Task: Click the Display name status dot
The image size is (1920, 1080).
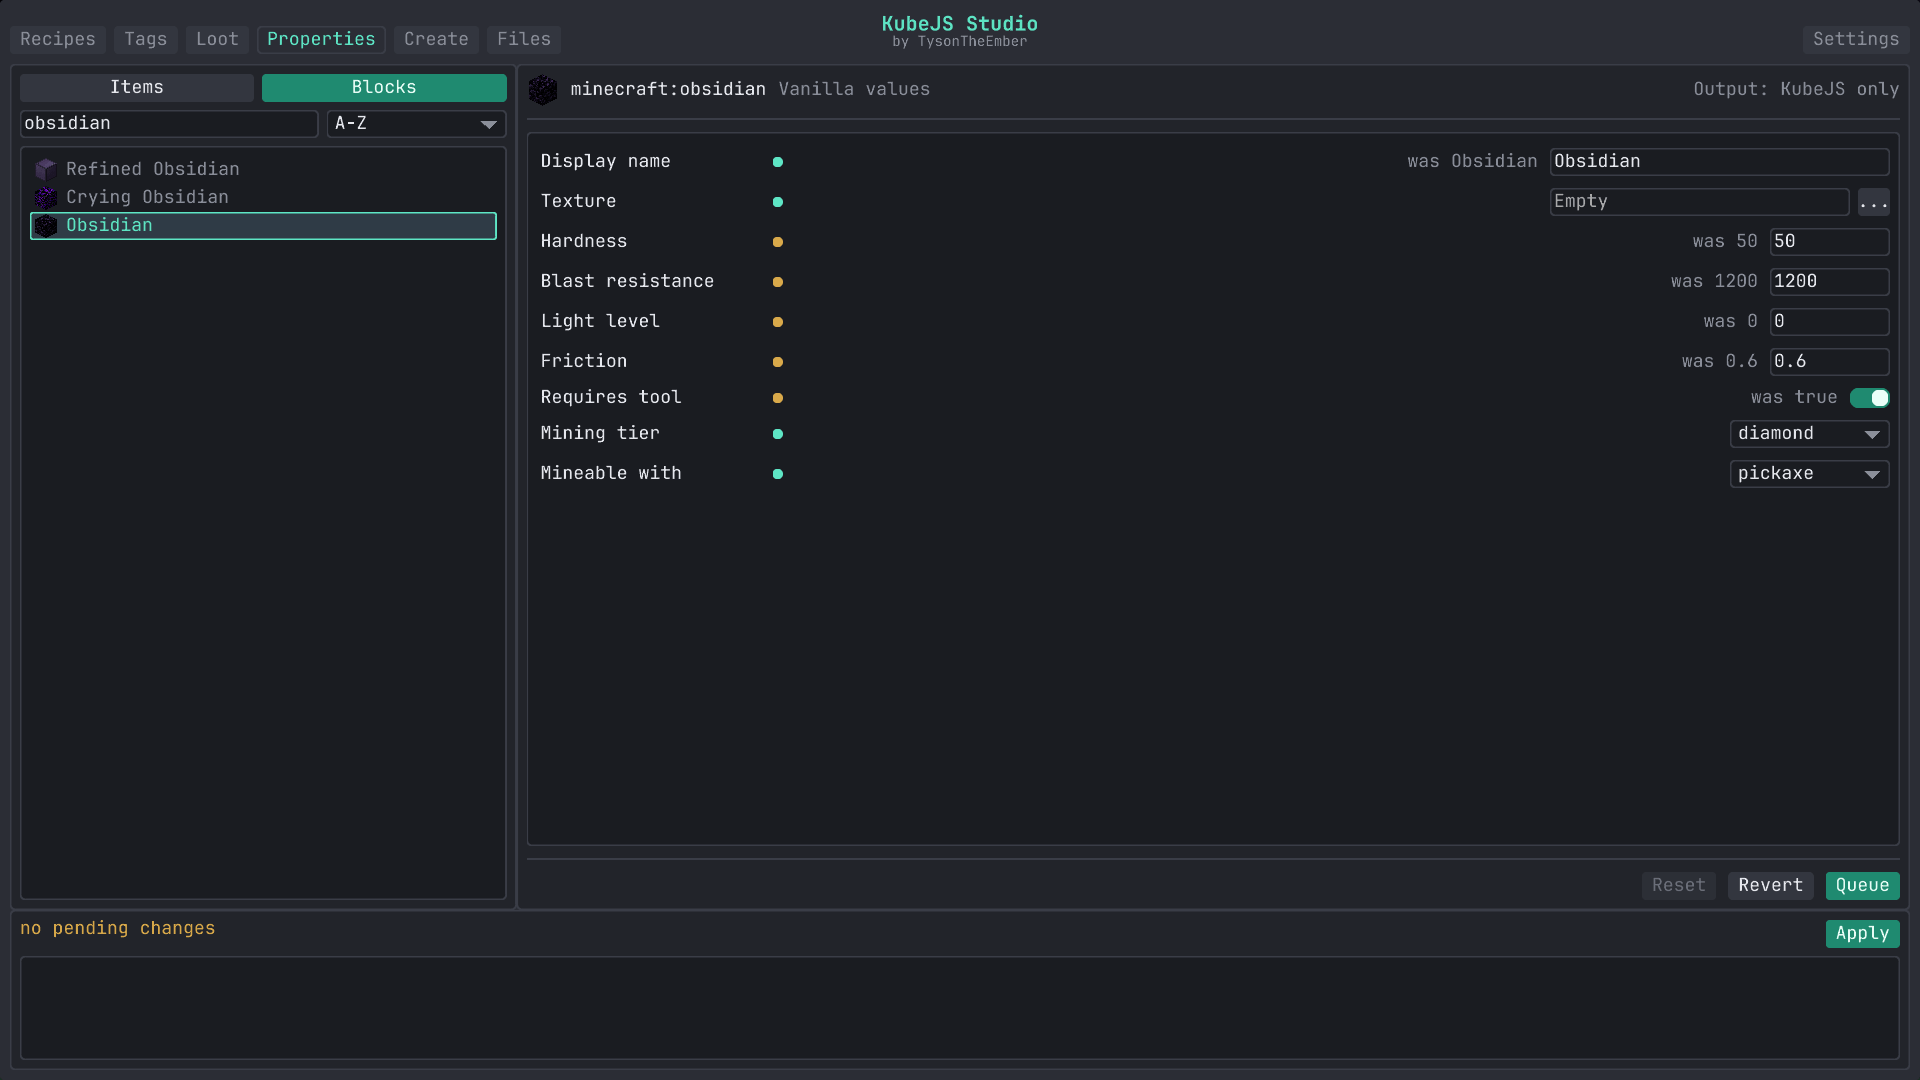Action: pyautogui.click(x=778, y=162)
